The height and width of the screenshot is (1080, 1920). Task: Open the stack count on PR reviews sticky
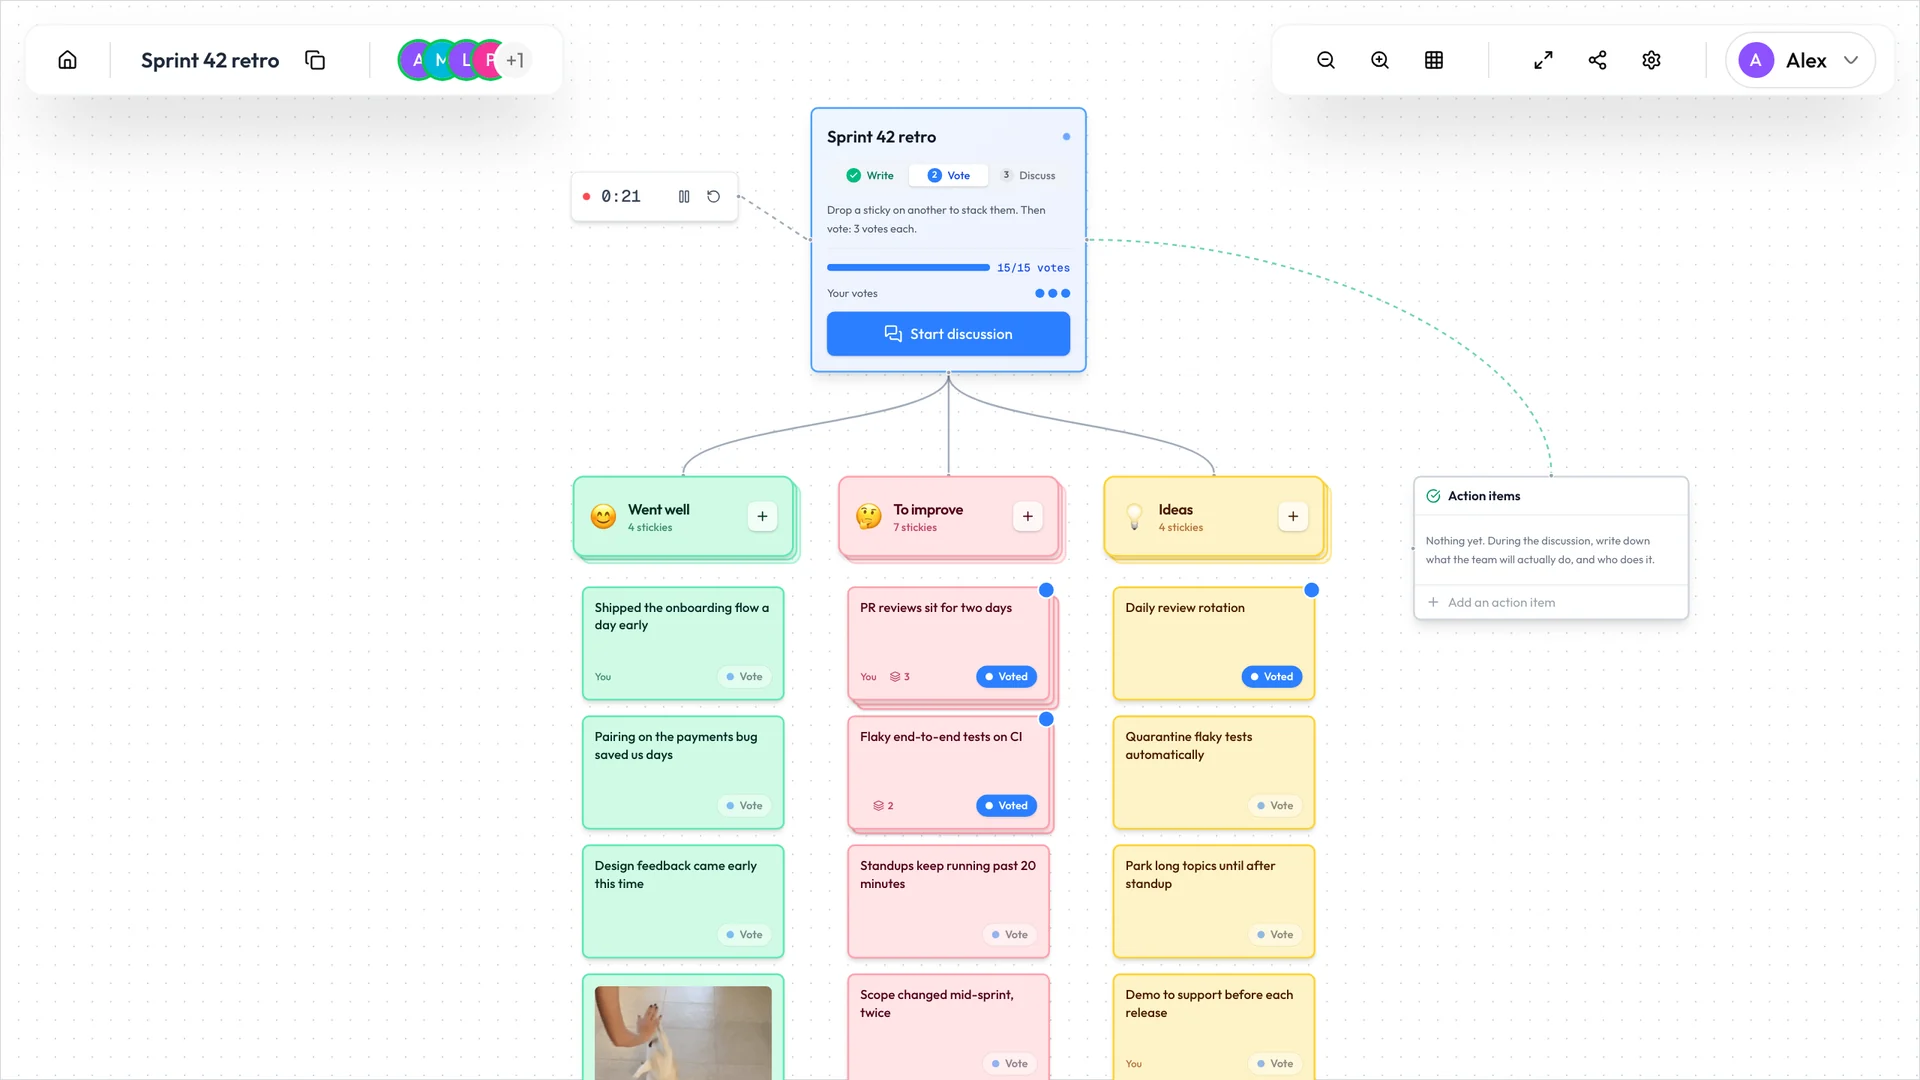[x=899, y=677]
